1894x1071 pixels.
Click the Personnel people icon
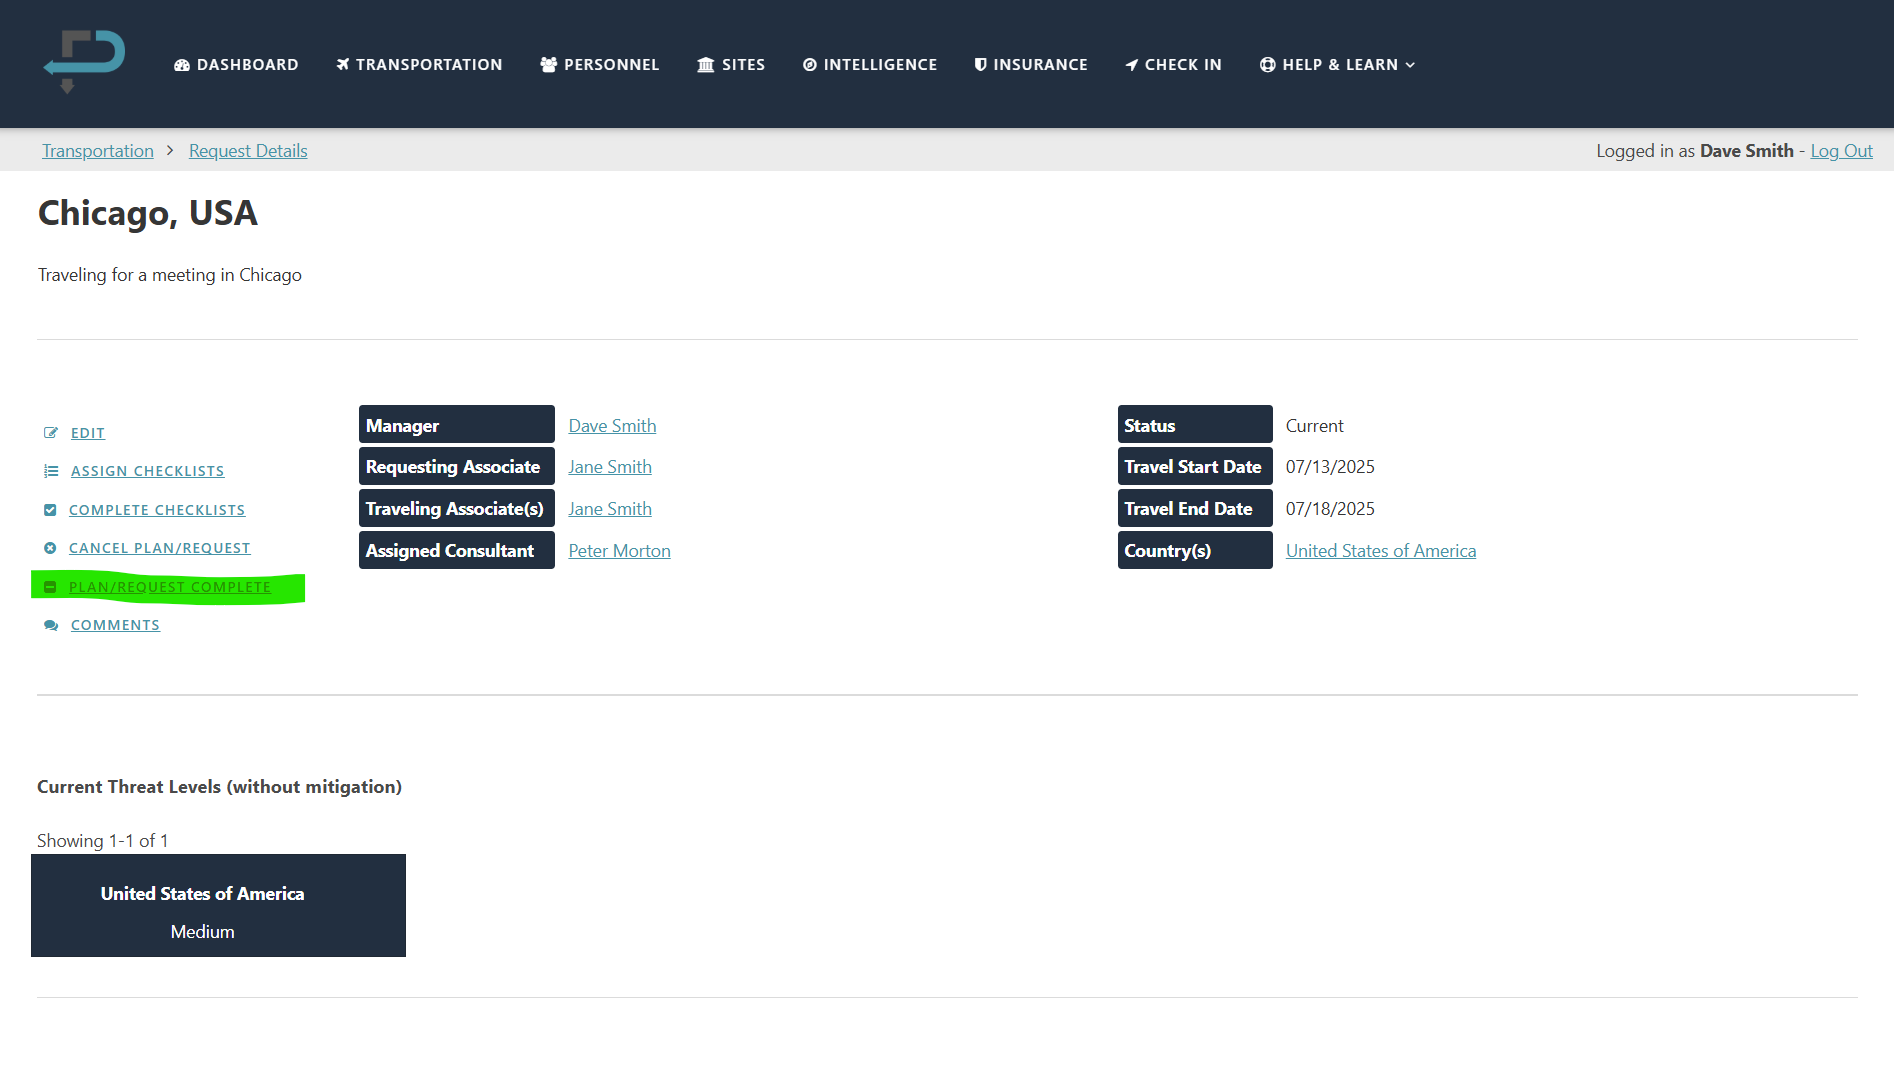[549, 65]
